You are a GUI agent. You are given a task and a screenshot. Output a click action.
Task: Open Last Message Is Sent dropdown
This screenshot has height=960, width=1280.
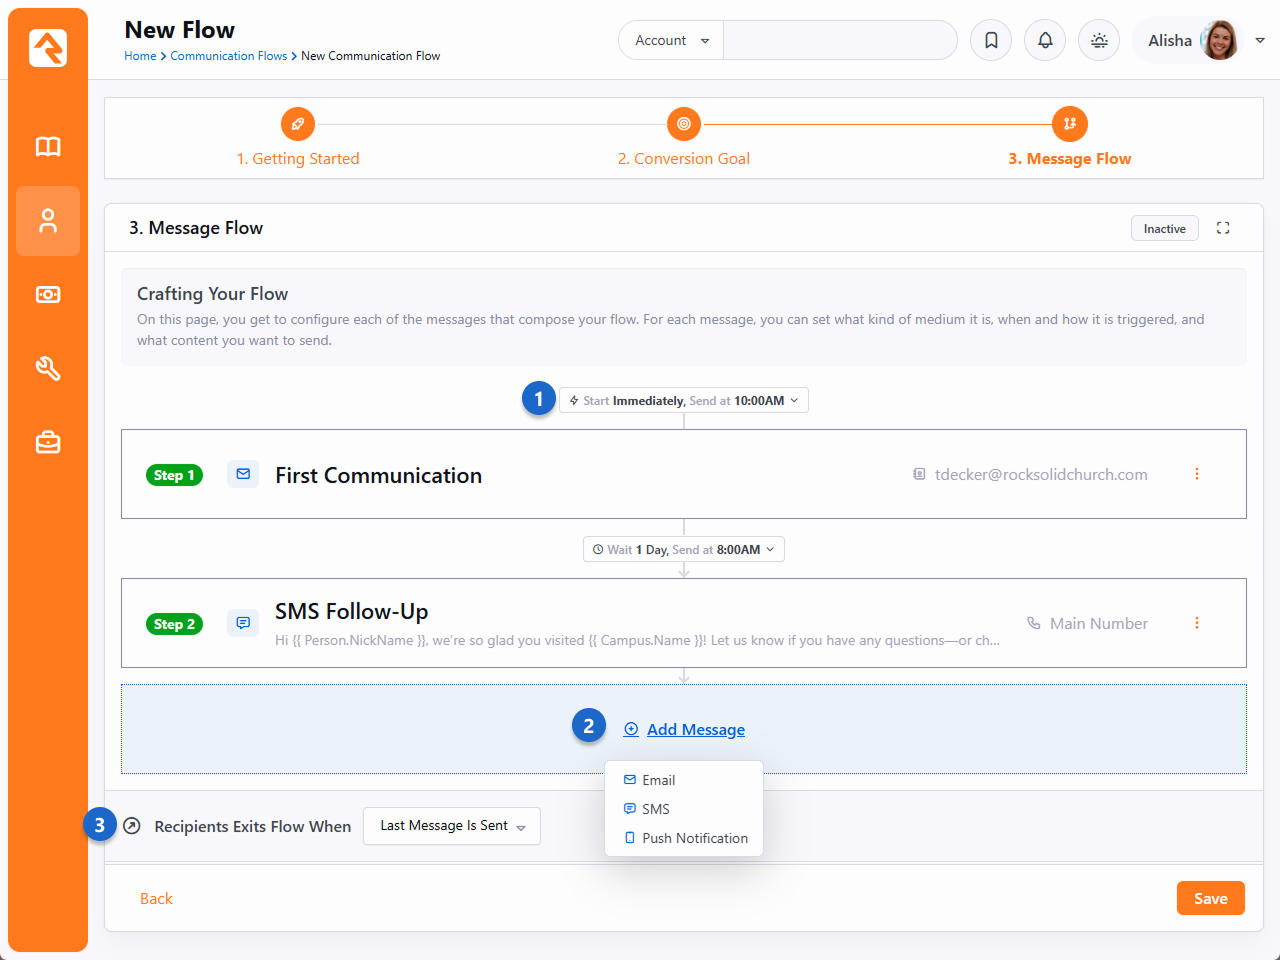tap(452, 826)
